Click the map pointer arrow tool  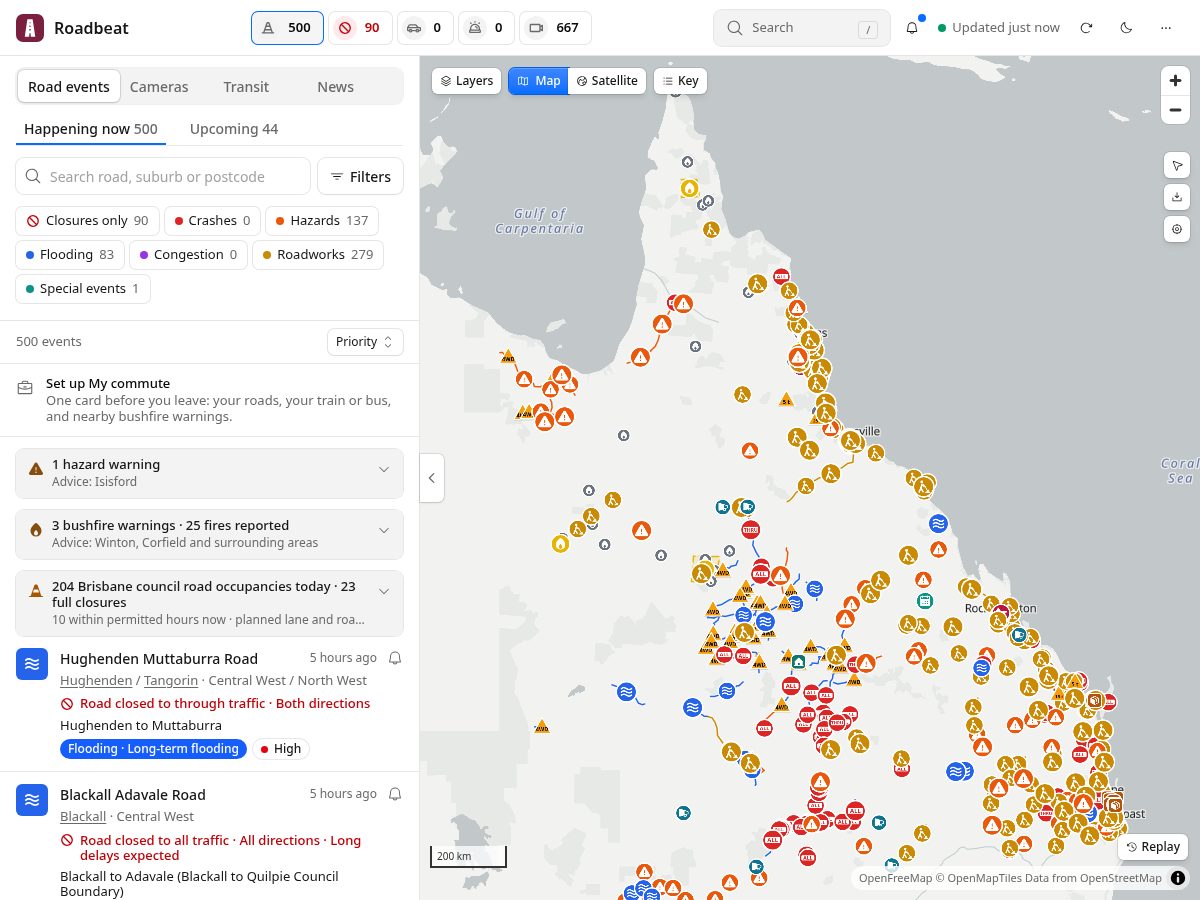coord(1177,165)
